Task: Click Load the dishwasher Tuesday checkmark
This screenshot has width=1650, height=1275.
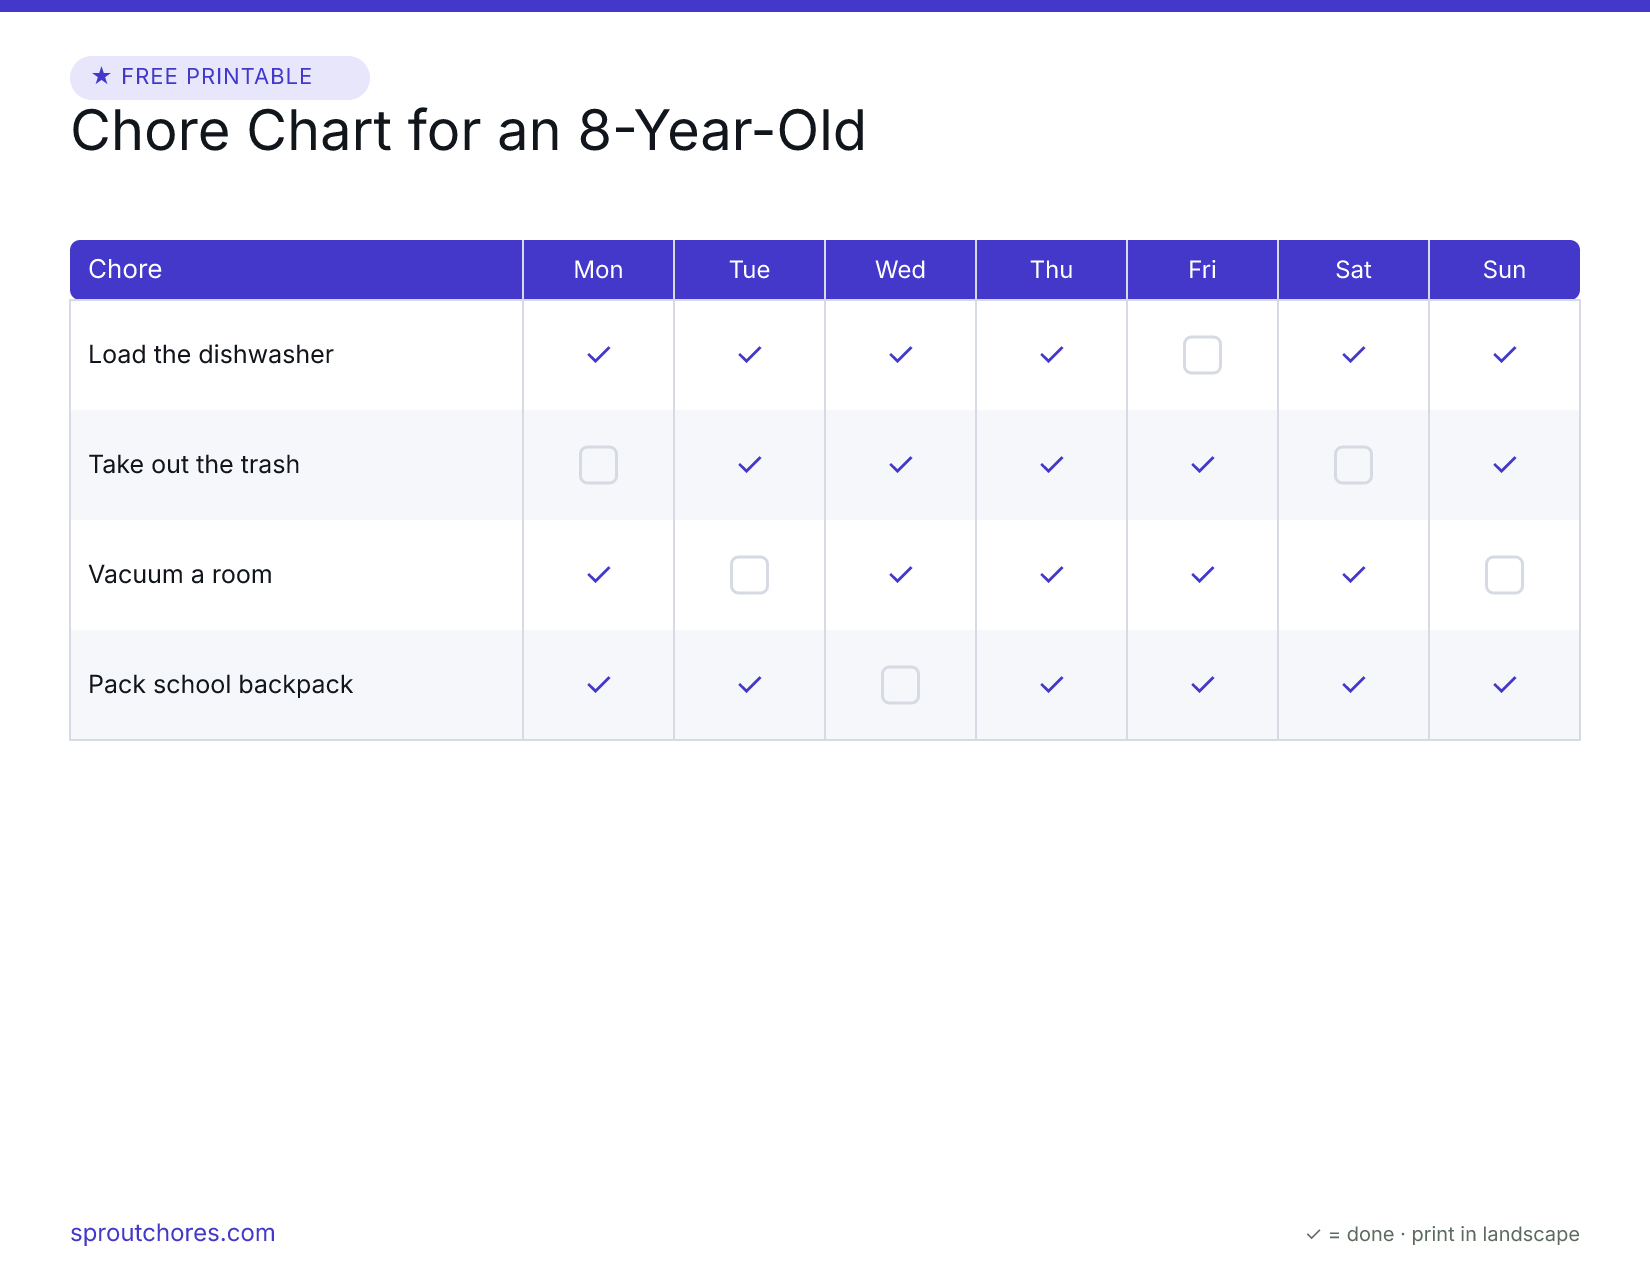Action: coord(749,355)
